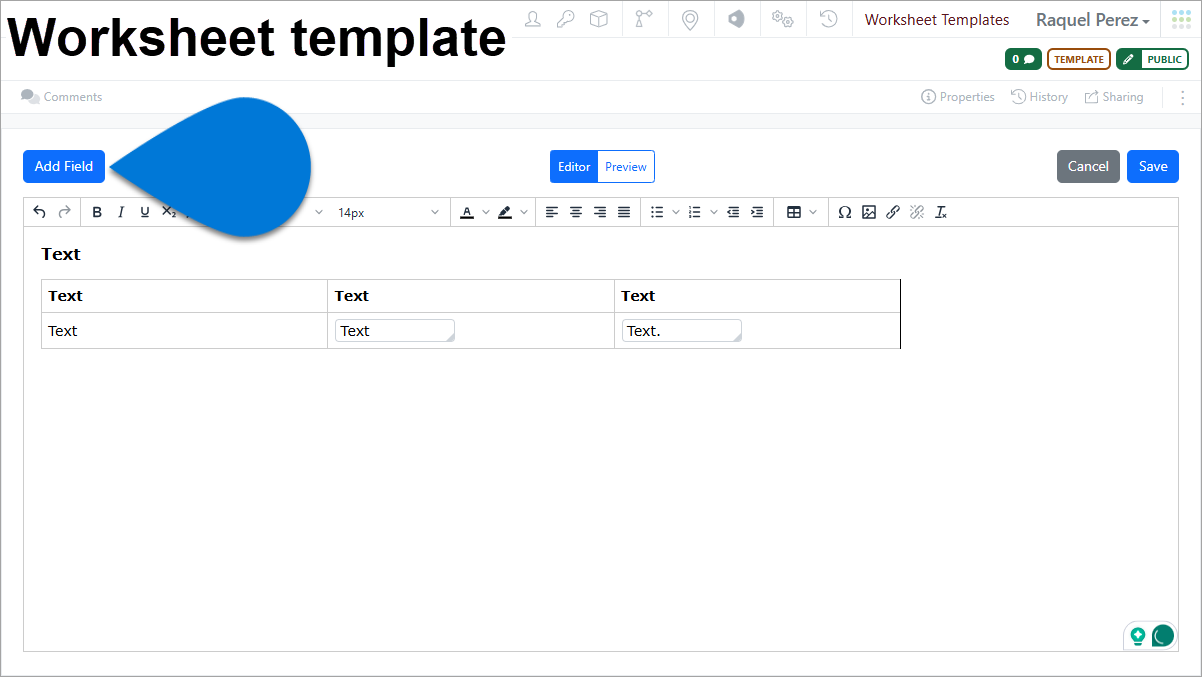Screen dimensions: 1202x677
Task: Expand the text color picker arrow
Action: (x=486, y=212)
